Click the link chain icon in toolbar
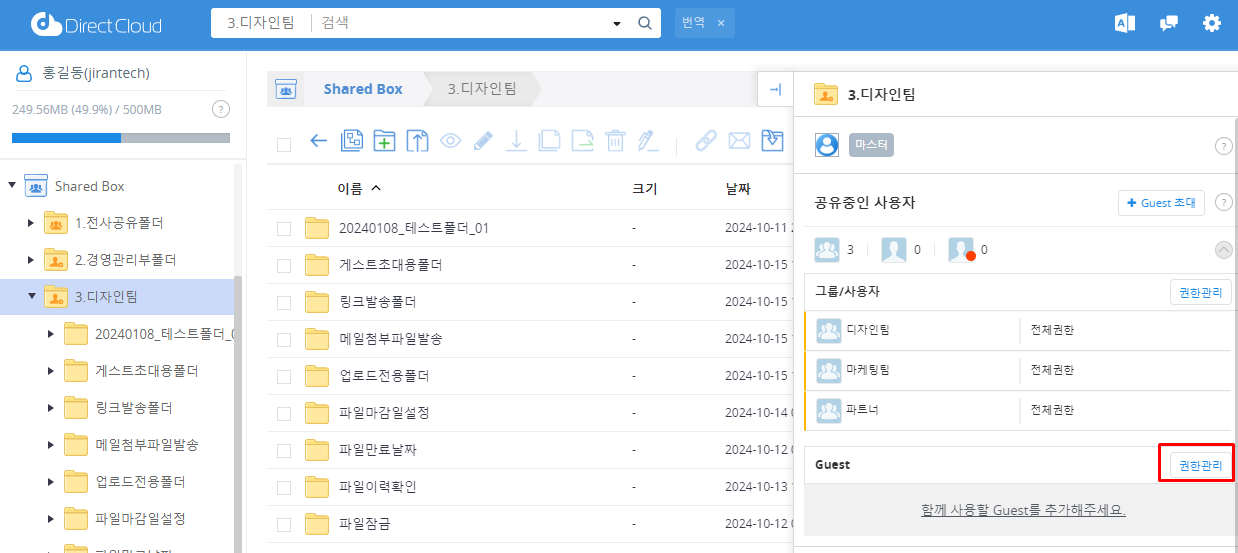The image size is (1238, 553). click(706, 141)
